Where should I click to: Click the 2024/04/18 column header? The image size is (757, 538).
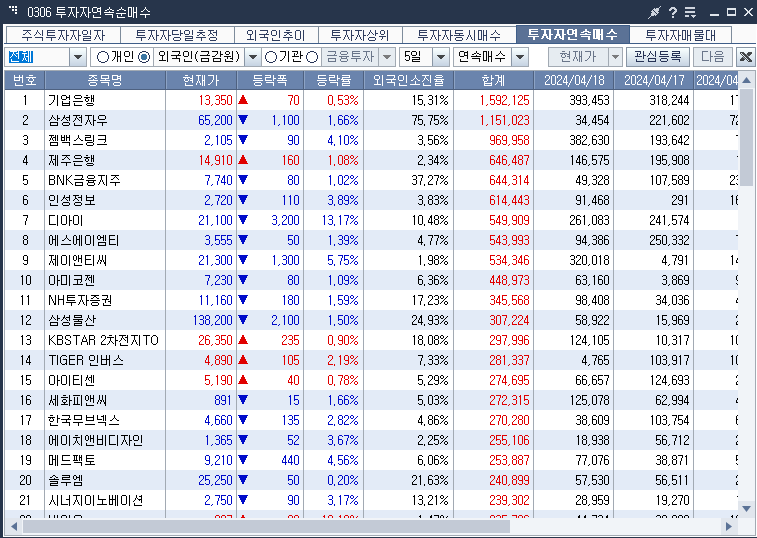pyautogui.click(x=574, y=80)
